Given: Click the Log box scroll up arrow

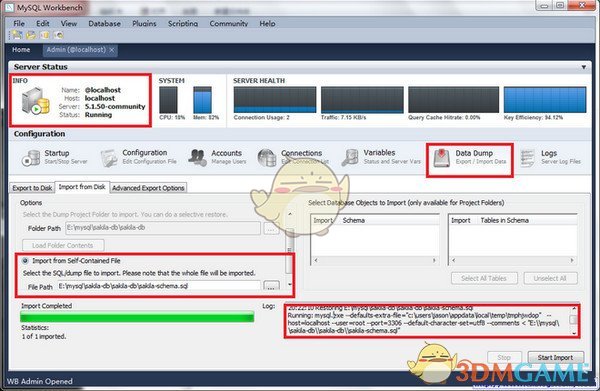Looking at the screenshot, I should click(574, 309).
